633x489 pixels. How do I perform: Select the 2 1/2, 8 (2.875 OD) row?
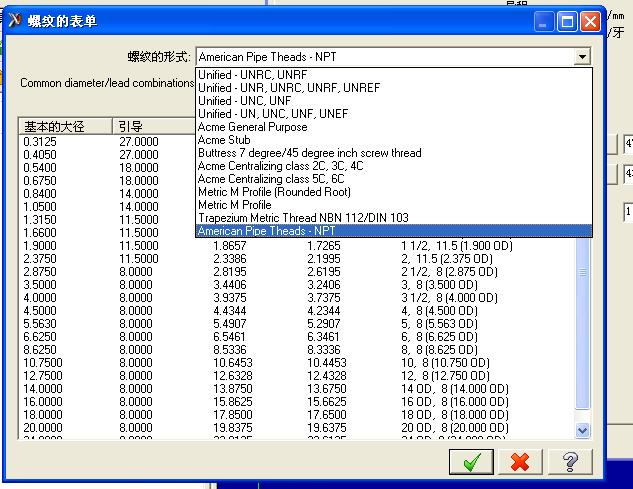coord(297,271)
